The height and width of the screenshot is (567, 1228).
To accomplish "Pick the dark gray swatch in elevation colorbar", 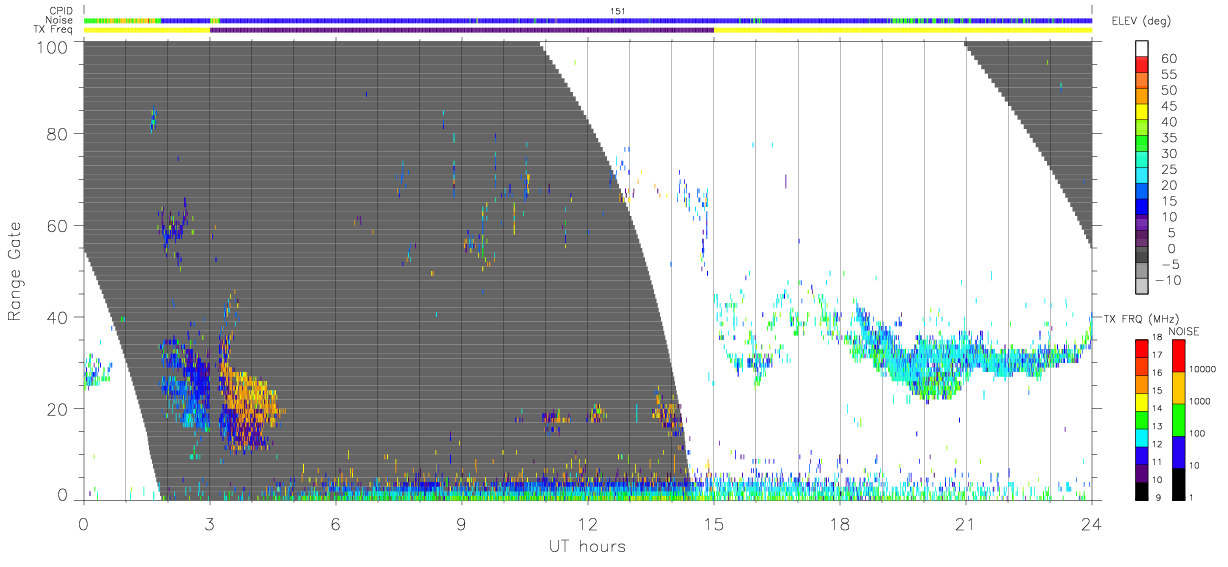I will (1142, 256).
